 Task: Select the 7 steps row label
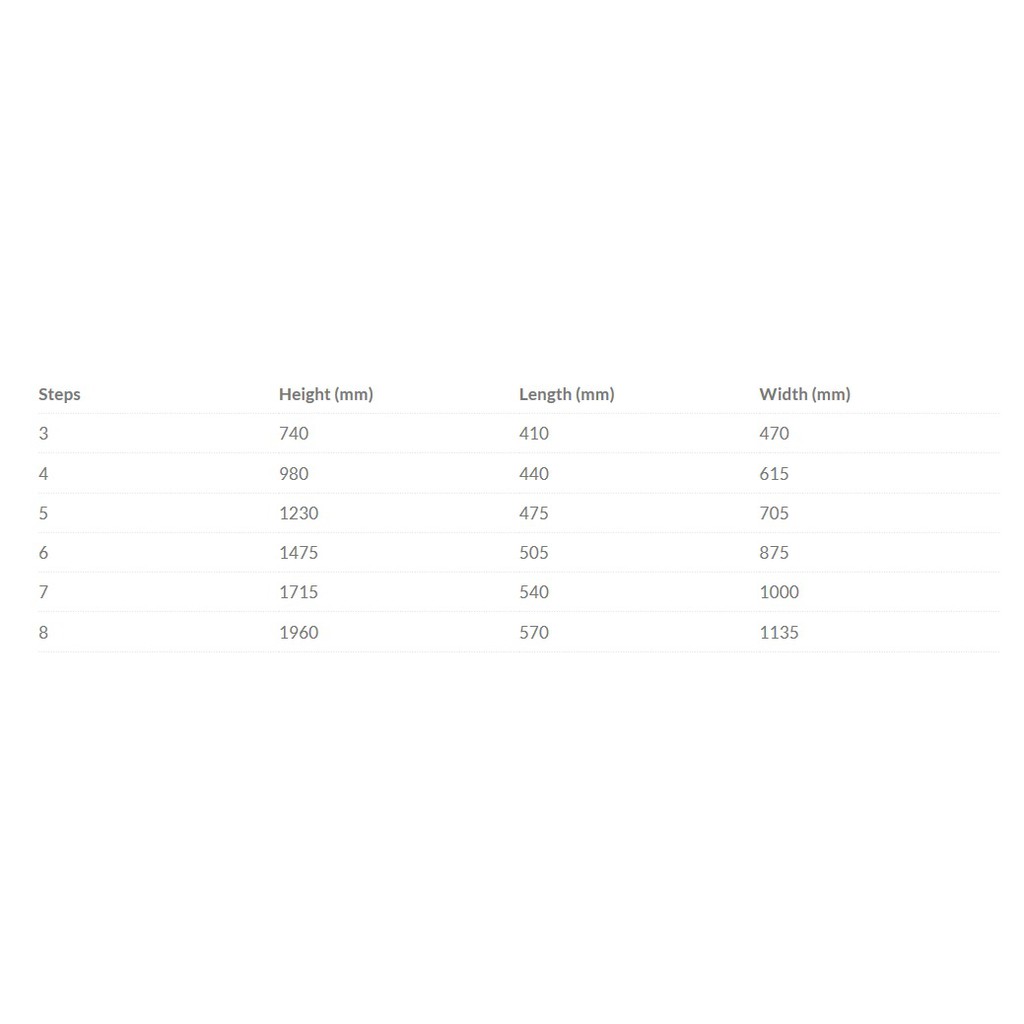tap(43, 592)
